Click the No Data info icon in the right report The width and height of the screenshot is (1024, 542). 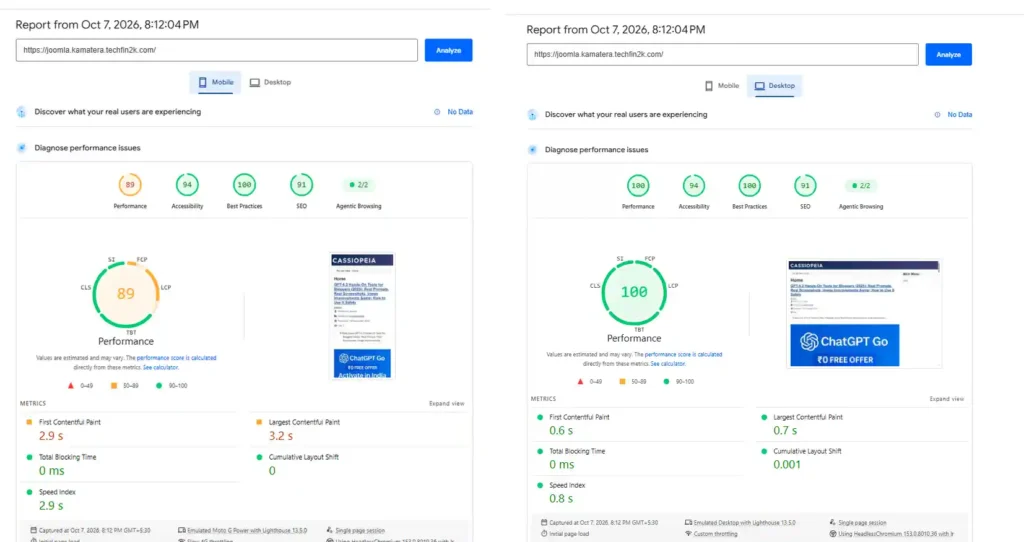point(937,114)
